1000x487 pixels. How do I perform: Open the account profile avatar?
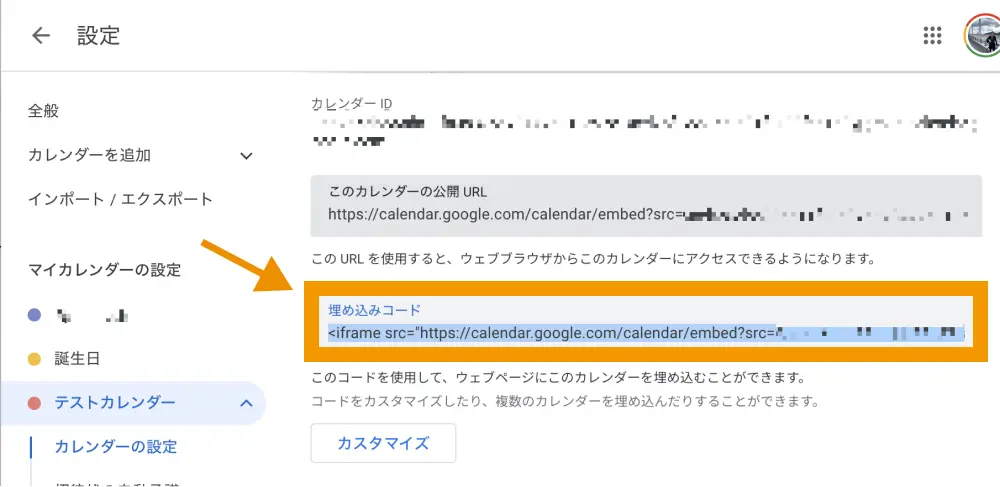pyautogui.click(x=982, y=36)
